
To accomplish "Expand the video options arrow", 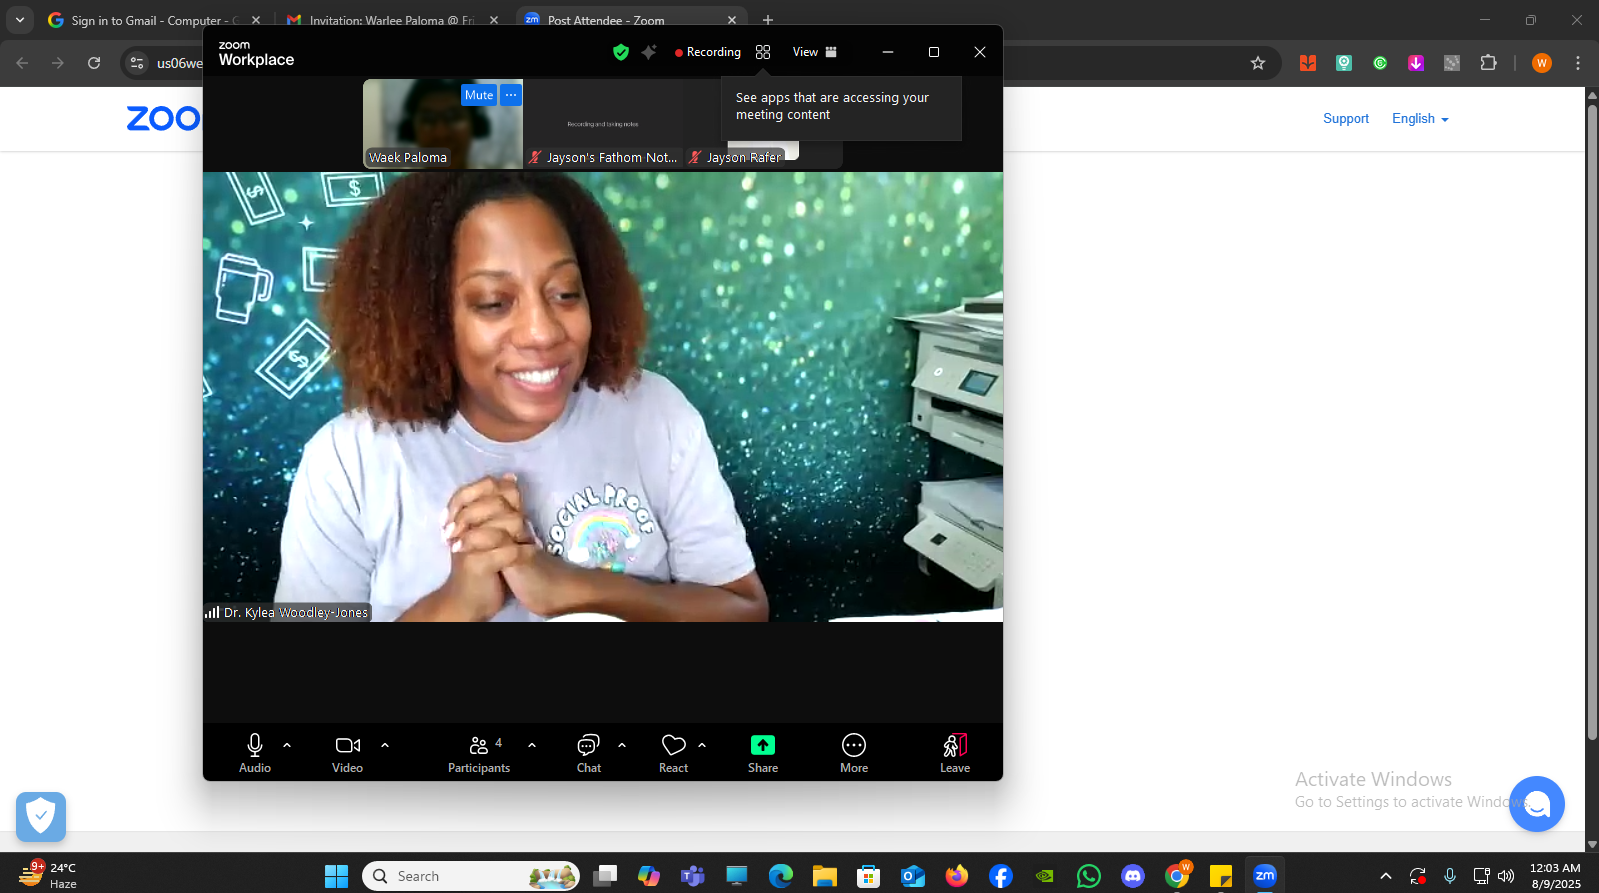I will point(385,745).
